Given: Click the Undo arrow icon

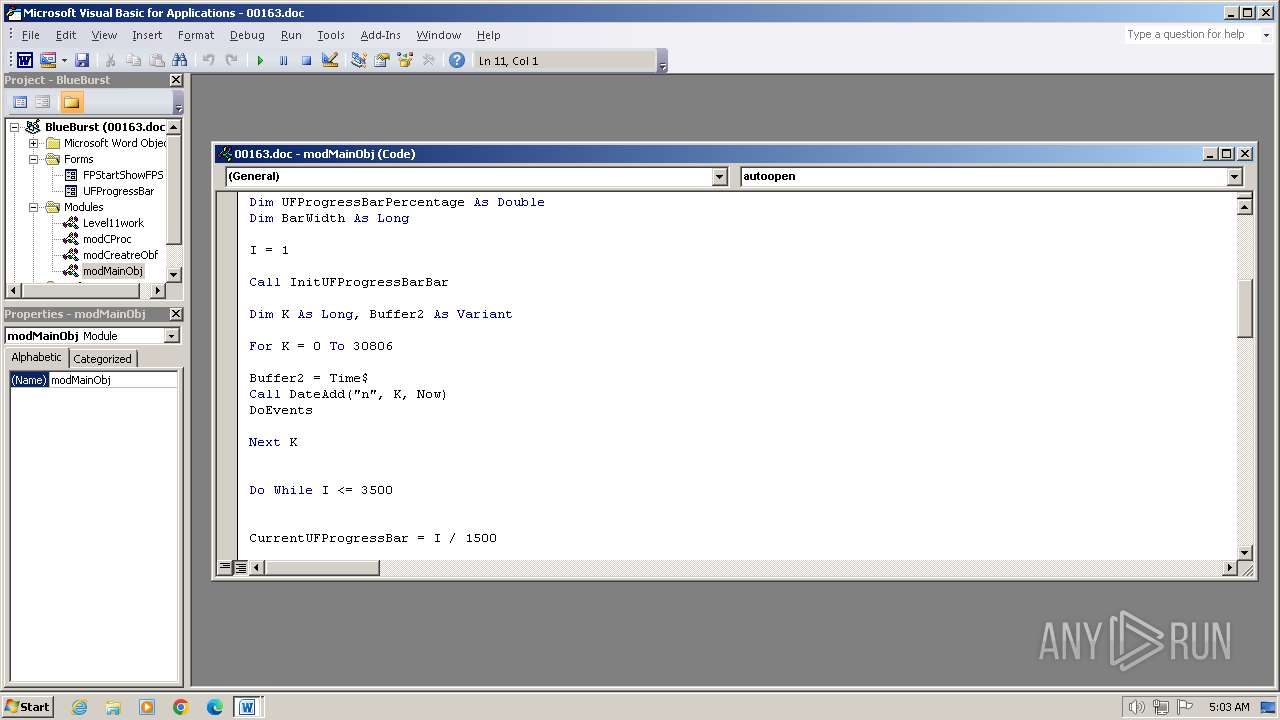Looking at the screenshot, I should click(208, 61).
